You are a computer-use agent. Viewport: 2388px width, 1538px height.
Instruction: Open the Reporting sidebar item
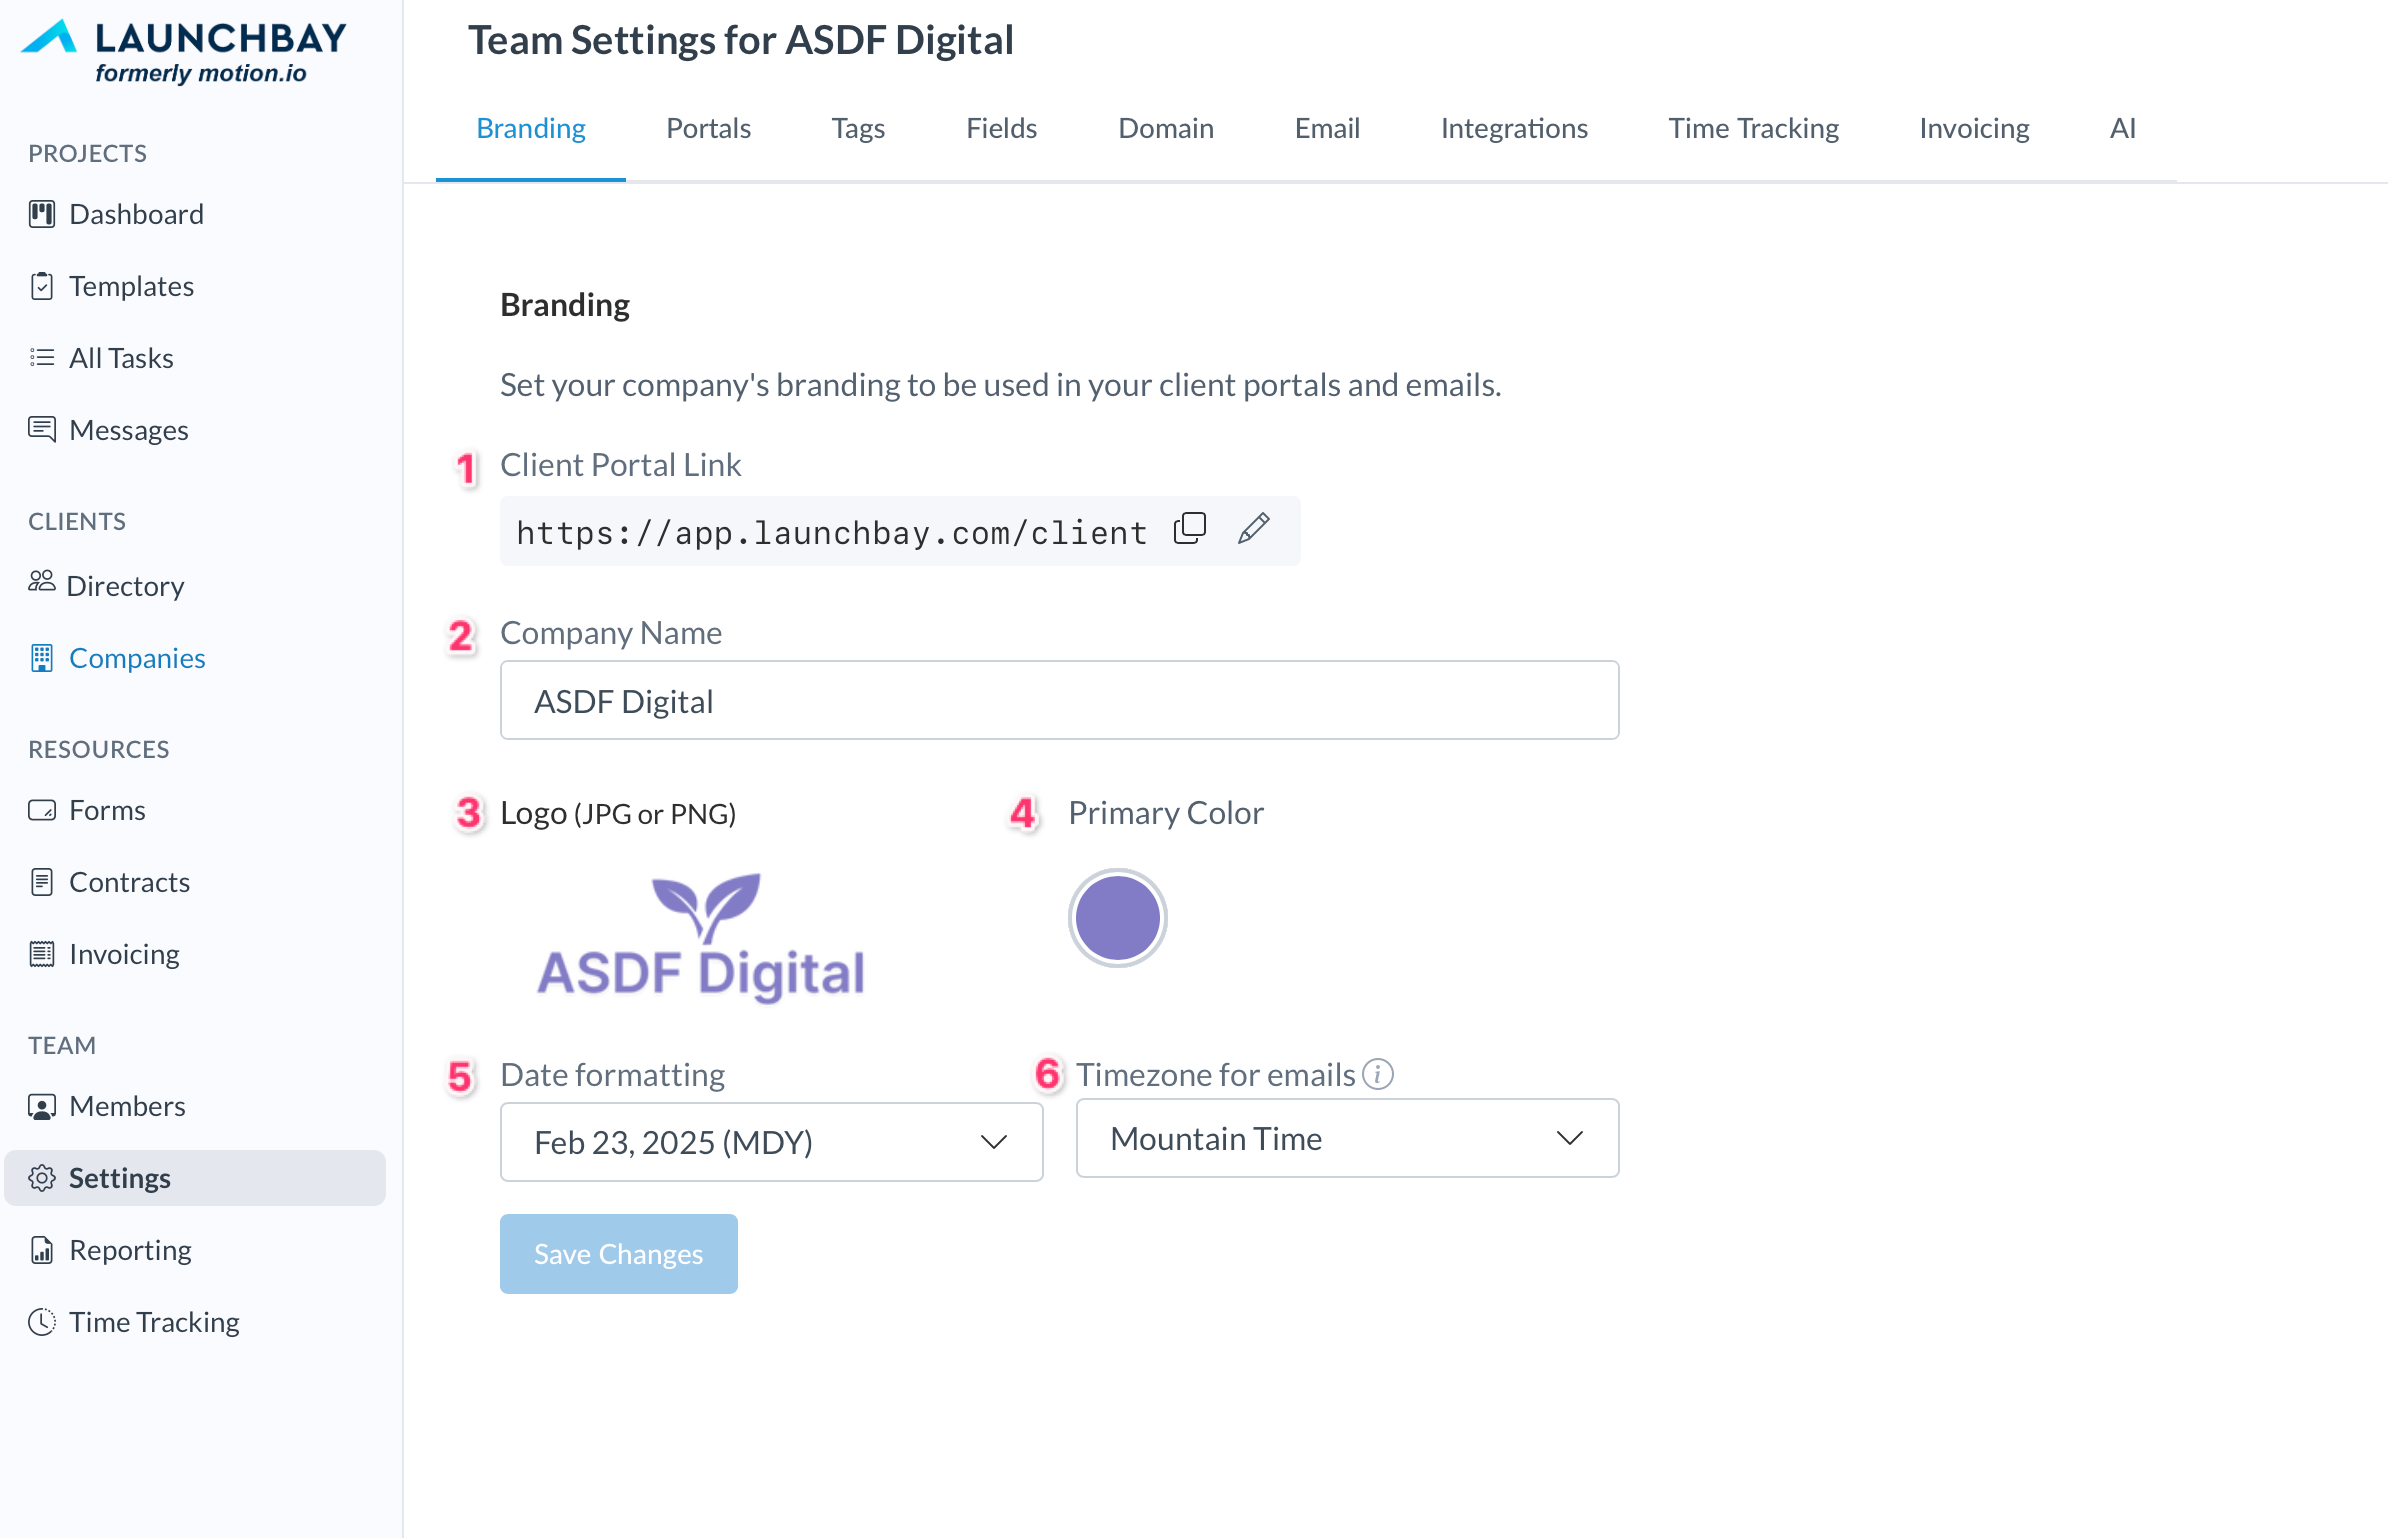pos(130,1250)
